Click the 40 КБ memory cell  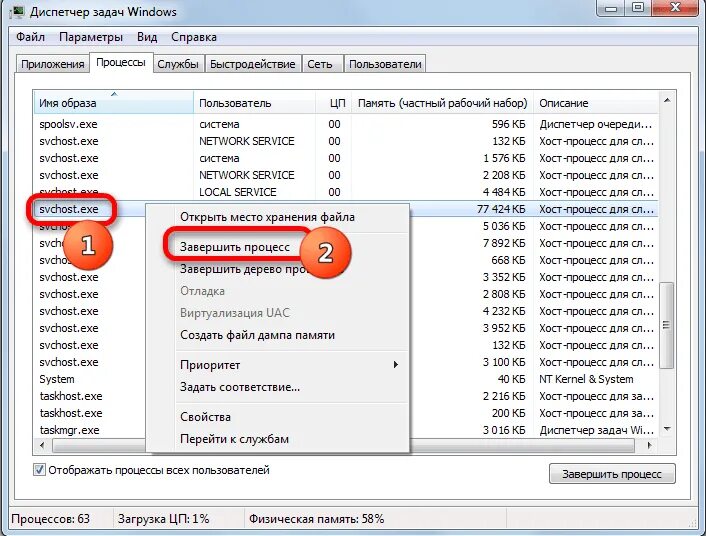[x=511, y=379]
